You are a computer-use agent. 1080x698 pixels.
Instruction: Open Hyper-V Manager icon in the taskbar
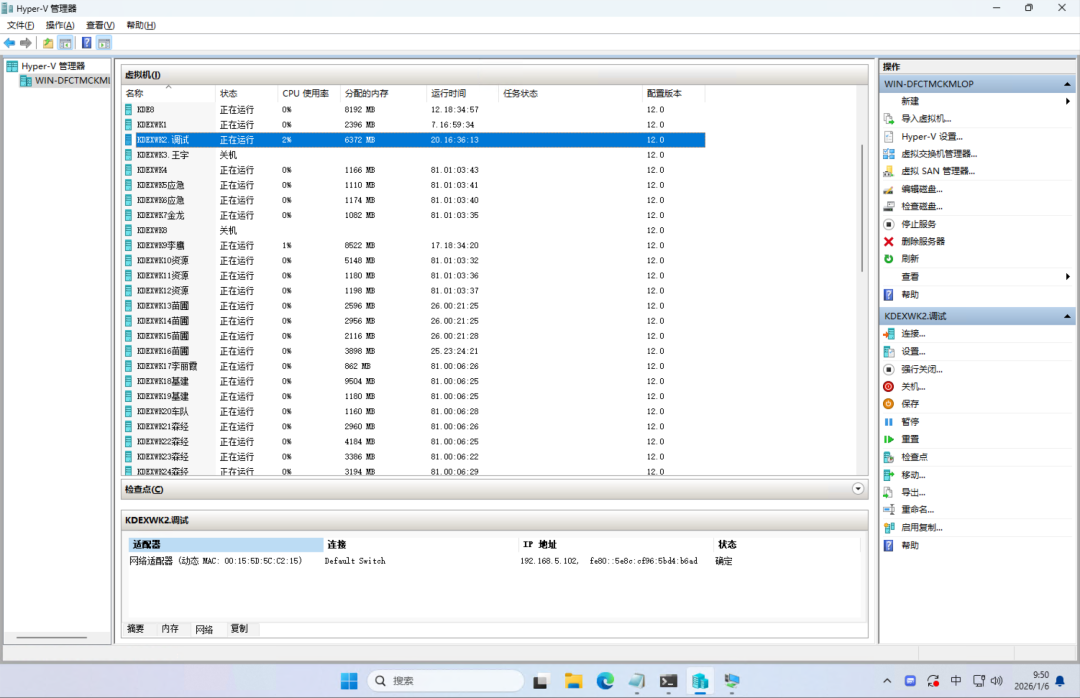tap(700, 681)
